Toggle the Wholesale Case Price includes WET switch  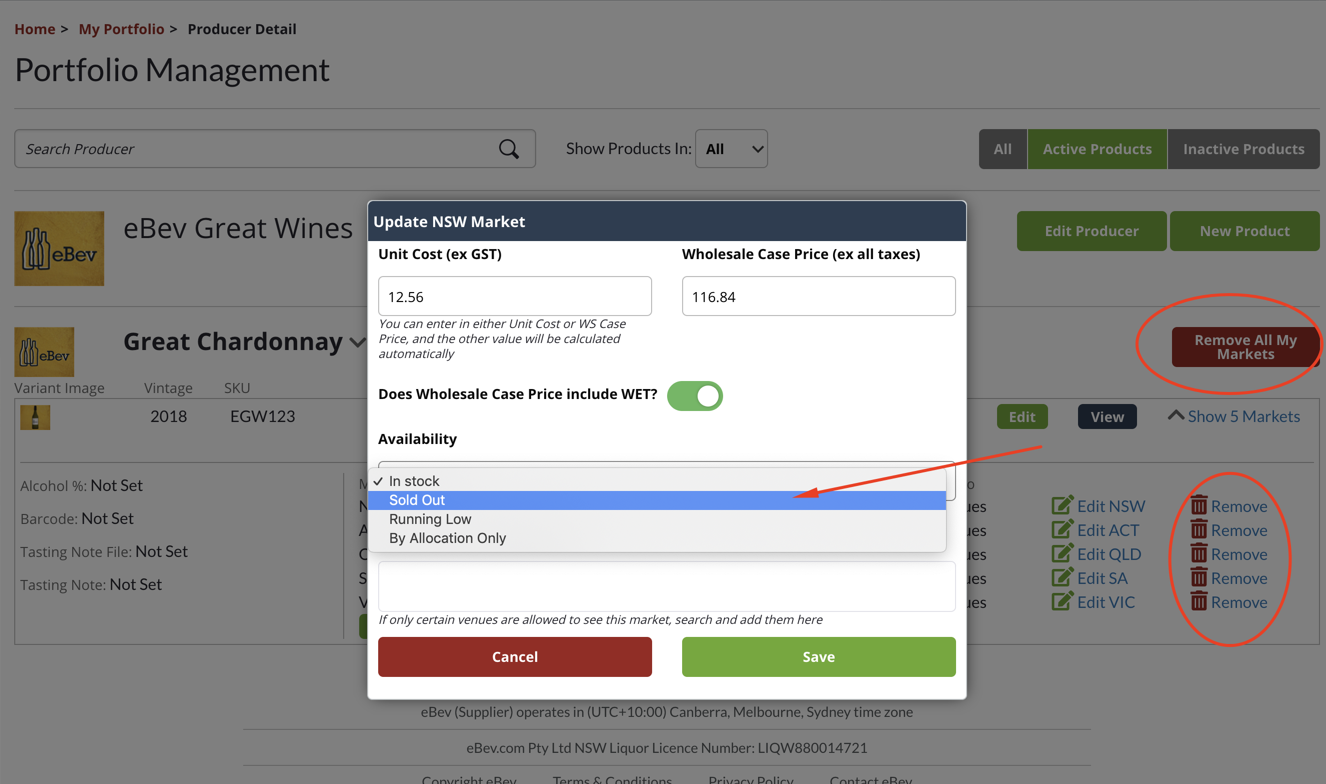(x=695, y=396)
